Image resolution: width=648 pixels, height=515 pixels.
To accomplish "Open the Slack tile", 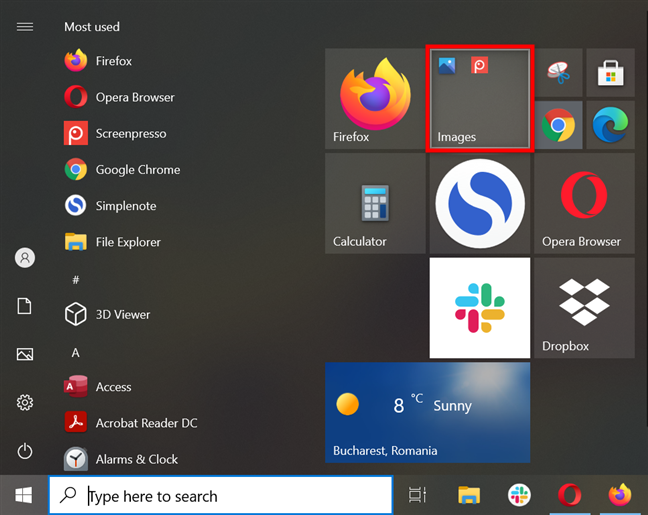I will click(x=479, y=308).
